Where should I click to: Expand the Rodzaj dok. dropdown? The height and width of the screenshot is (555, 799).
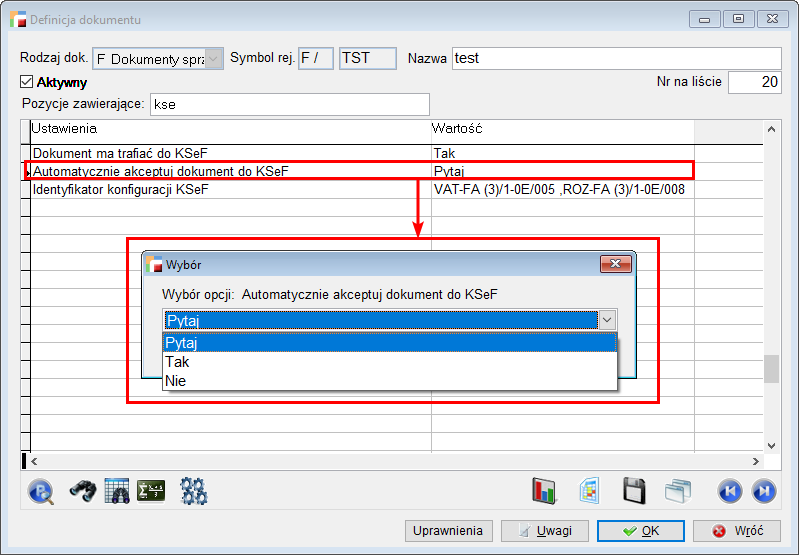(x=214, y=59)
